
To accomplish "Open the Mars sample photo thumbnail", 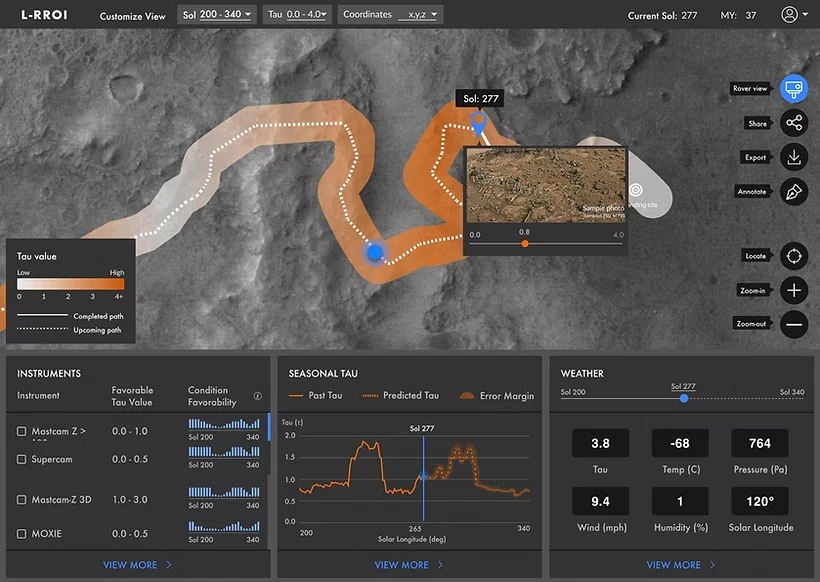I will [546, 186].
